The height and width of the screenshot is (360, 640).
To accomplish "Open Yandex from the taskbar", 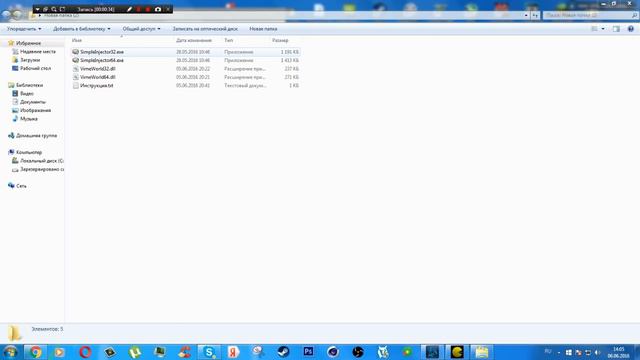I will coord(233,352).
